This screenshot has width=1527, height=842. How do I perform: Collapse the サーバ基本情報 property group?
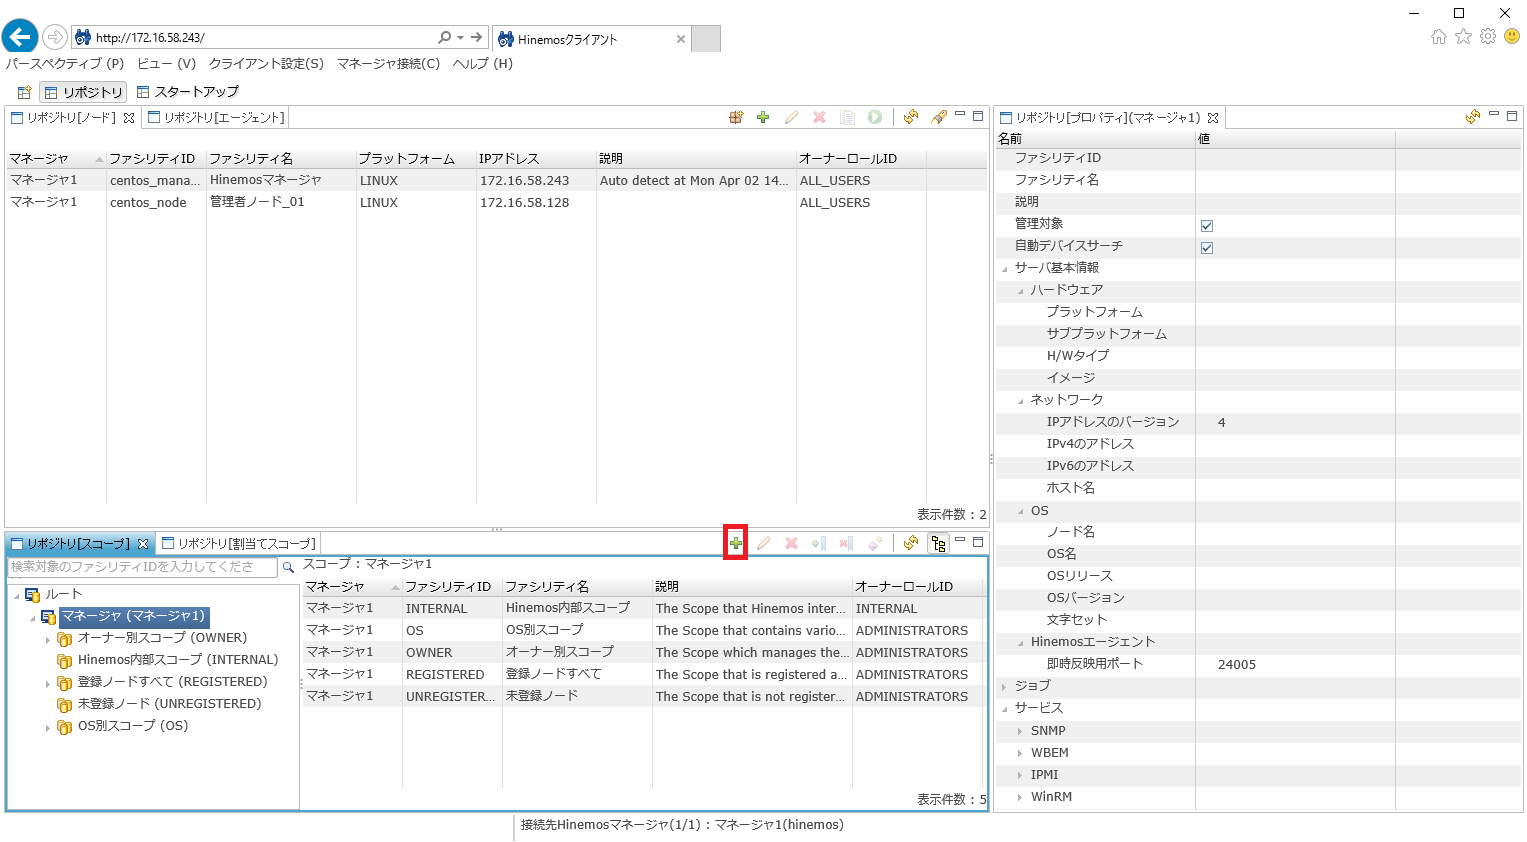pos(1005,269)
